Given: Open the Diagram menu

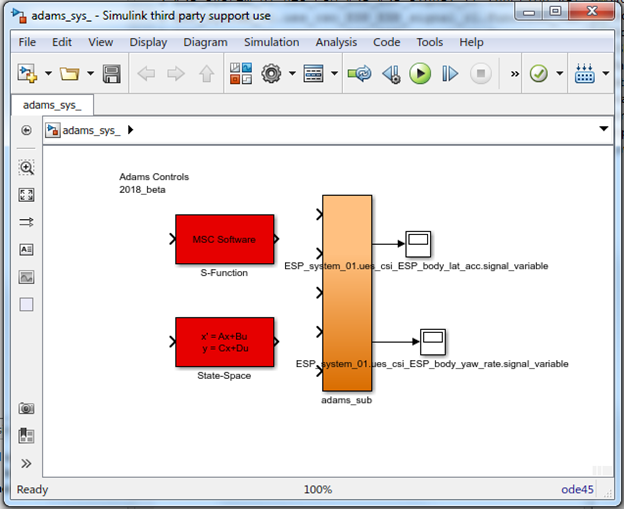Looking at the screenshot, I should pyautogui.click(x=205, y=42).
